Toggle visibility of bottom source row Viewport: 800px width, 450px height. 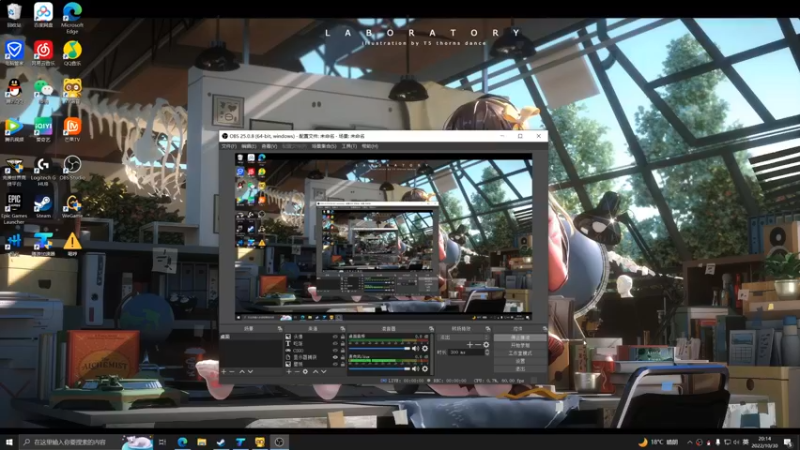click(335, 364)
